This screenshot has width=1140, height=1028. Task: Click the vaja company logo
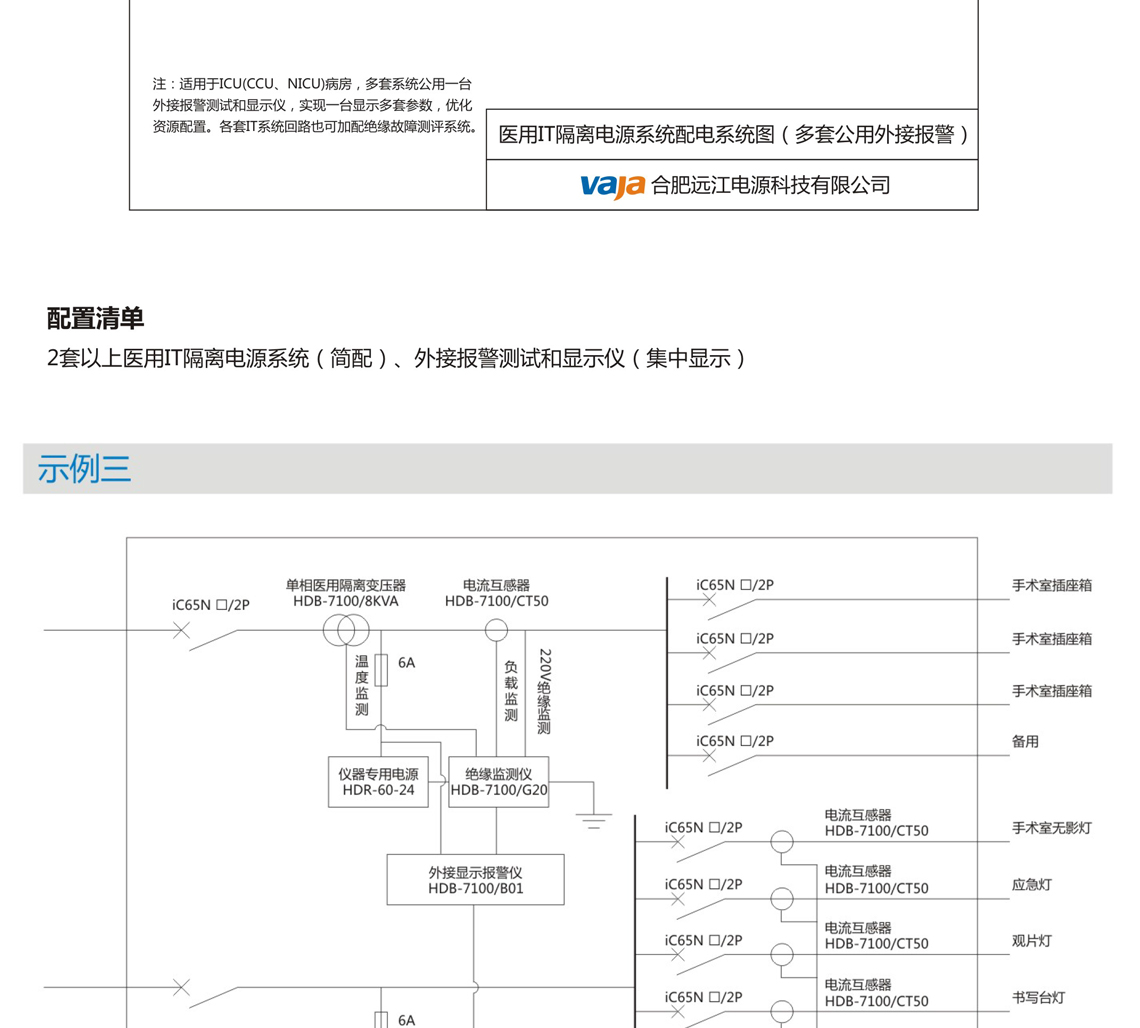tap(612, 186)
